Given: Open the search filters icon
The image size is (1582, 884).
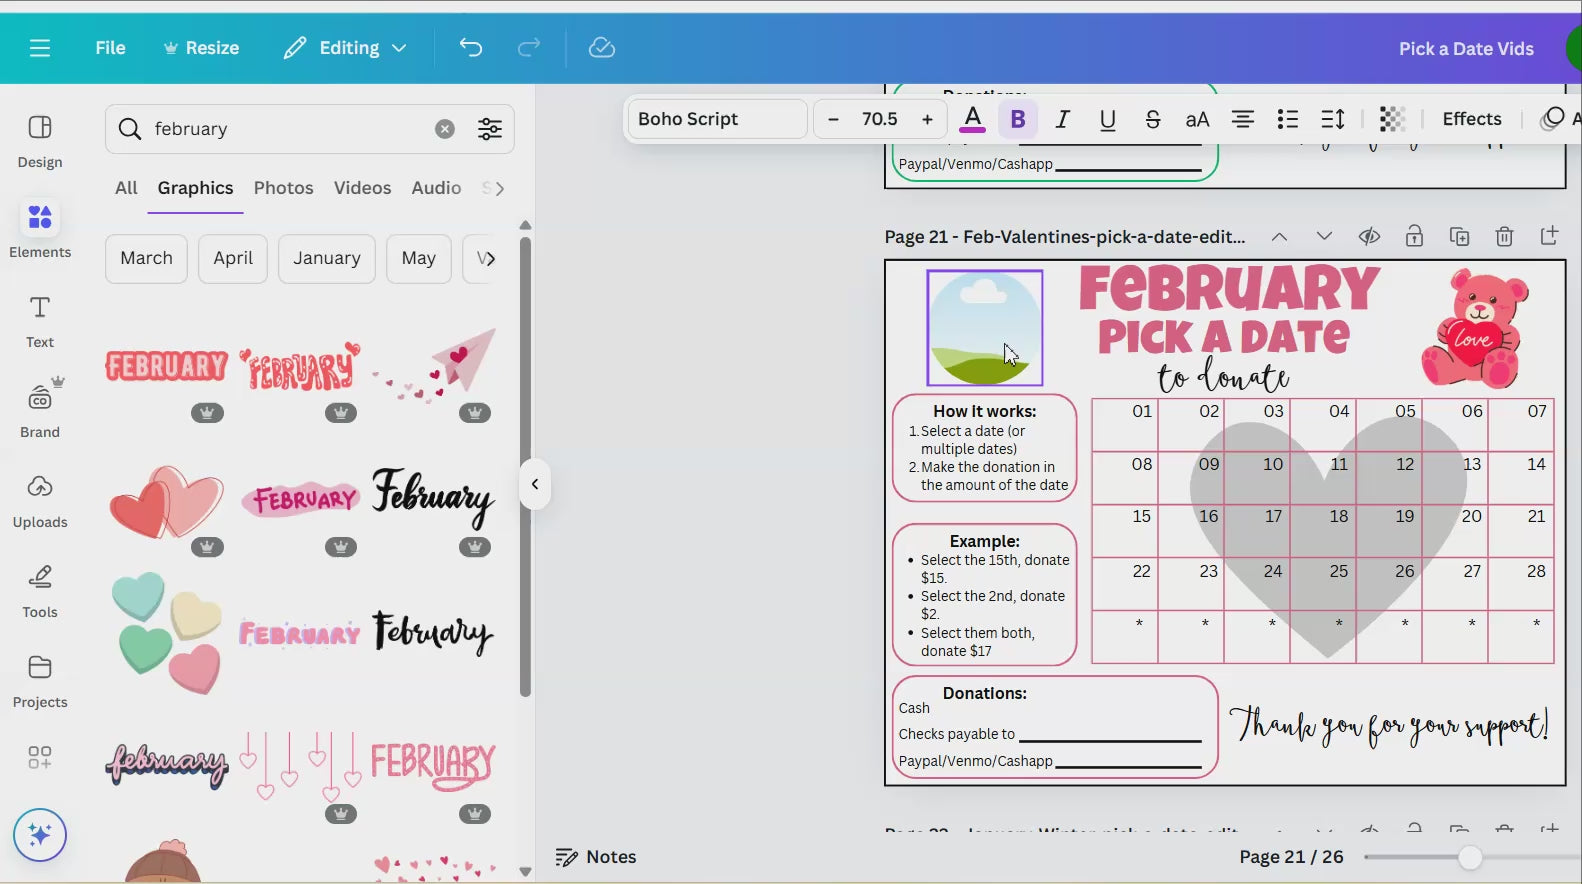Looking at the screenshot, I should click(490, 129).
